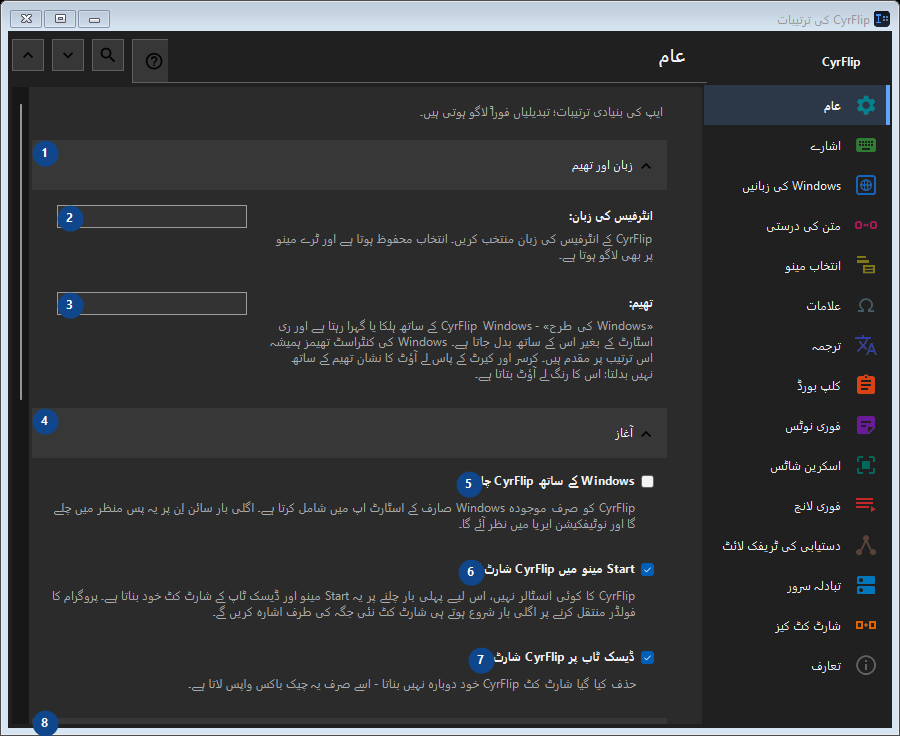Click the globe icon for Windows کی زبانیں
This screenshot has height=736, width=900.
click(x=866, y=185)
